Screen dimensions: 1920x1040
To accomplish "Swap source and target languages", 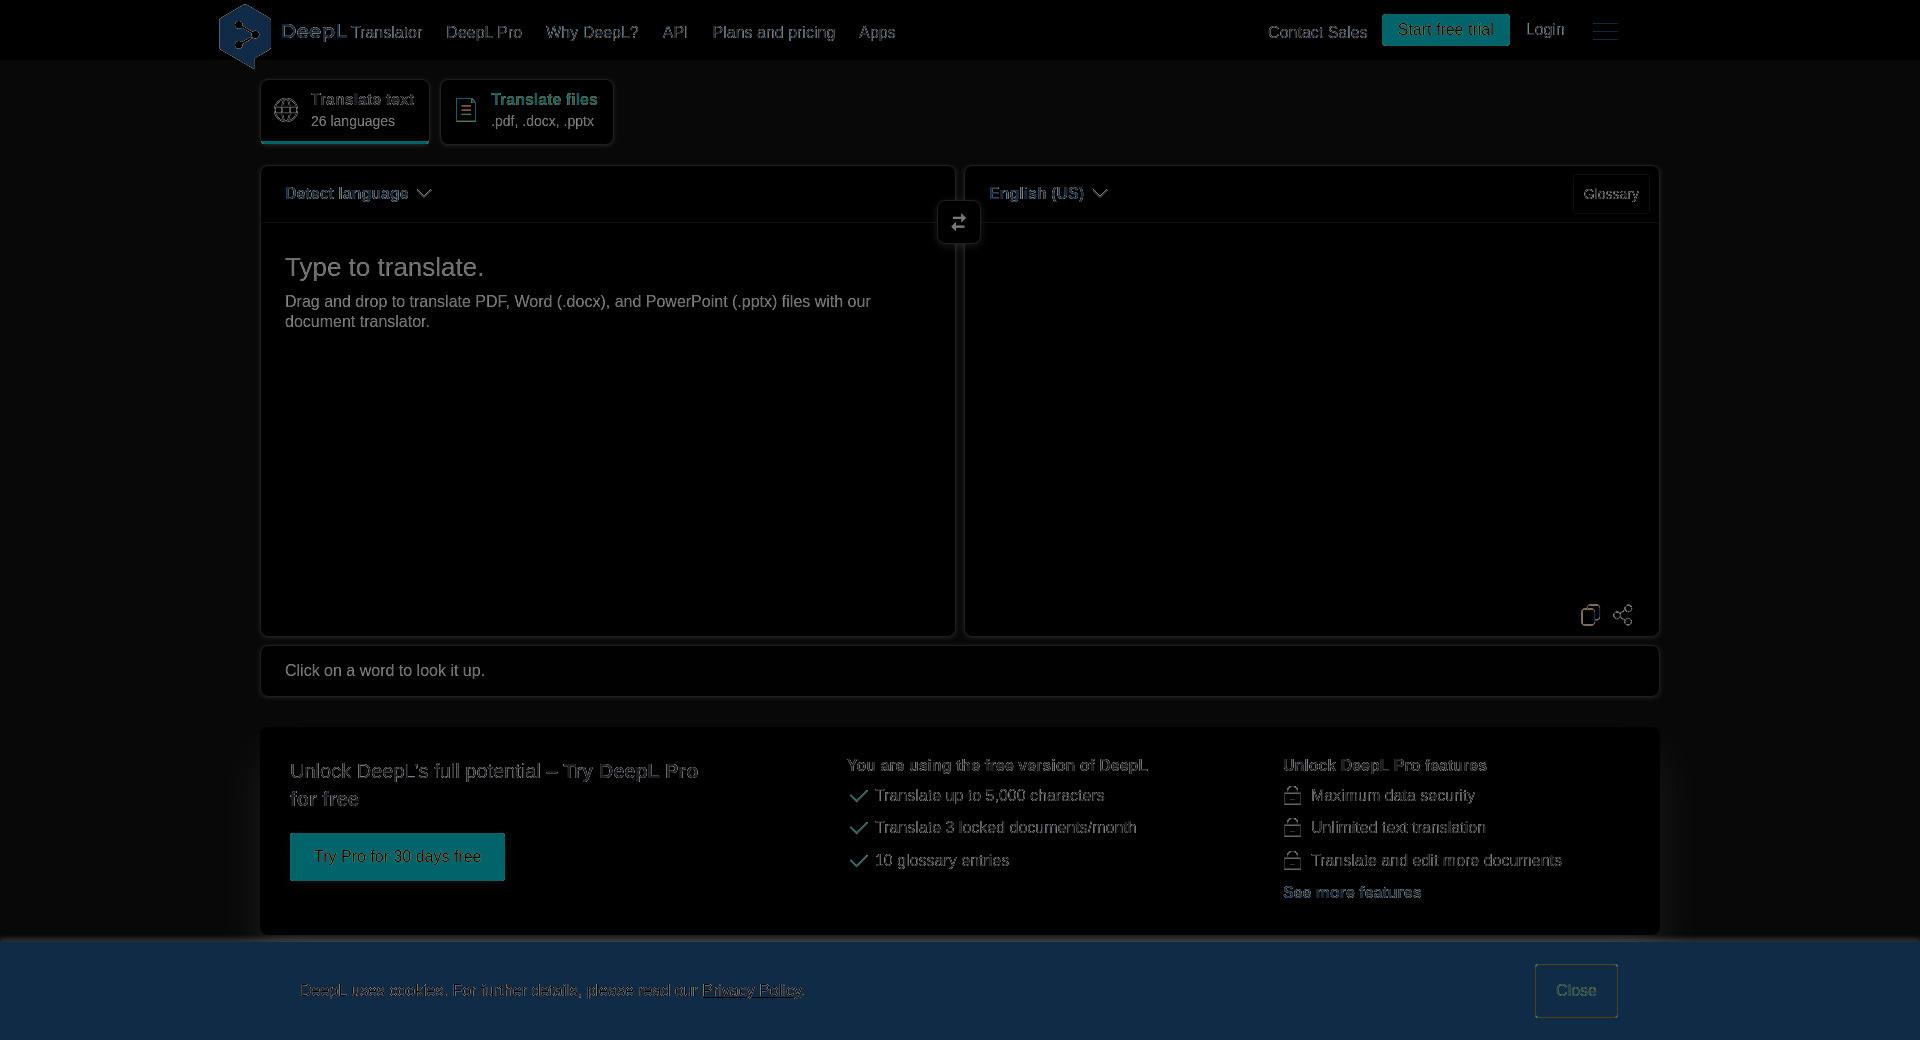I will (959, 222).
